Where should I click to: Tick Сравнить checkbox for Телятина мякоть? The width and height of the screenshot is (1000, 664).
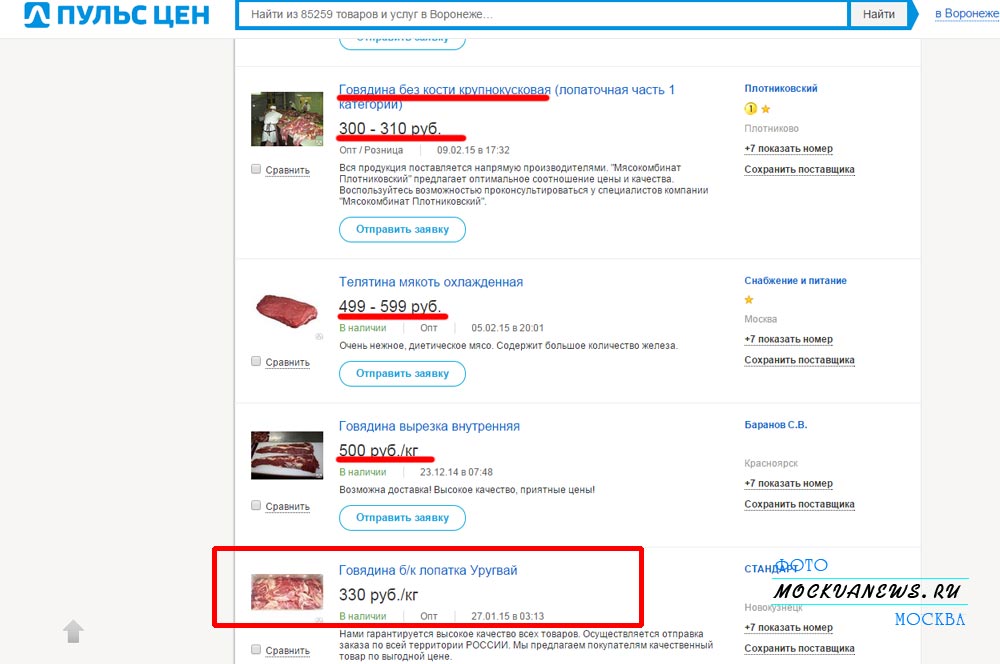256,361
